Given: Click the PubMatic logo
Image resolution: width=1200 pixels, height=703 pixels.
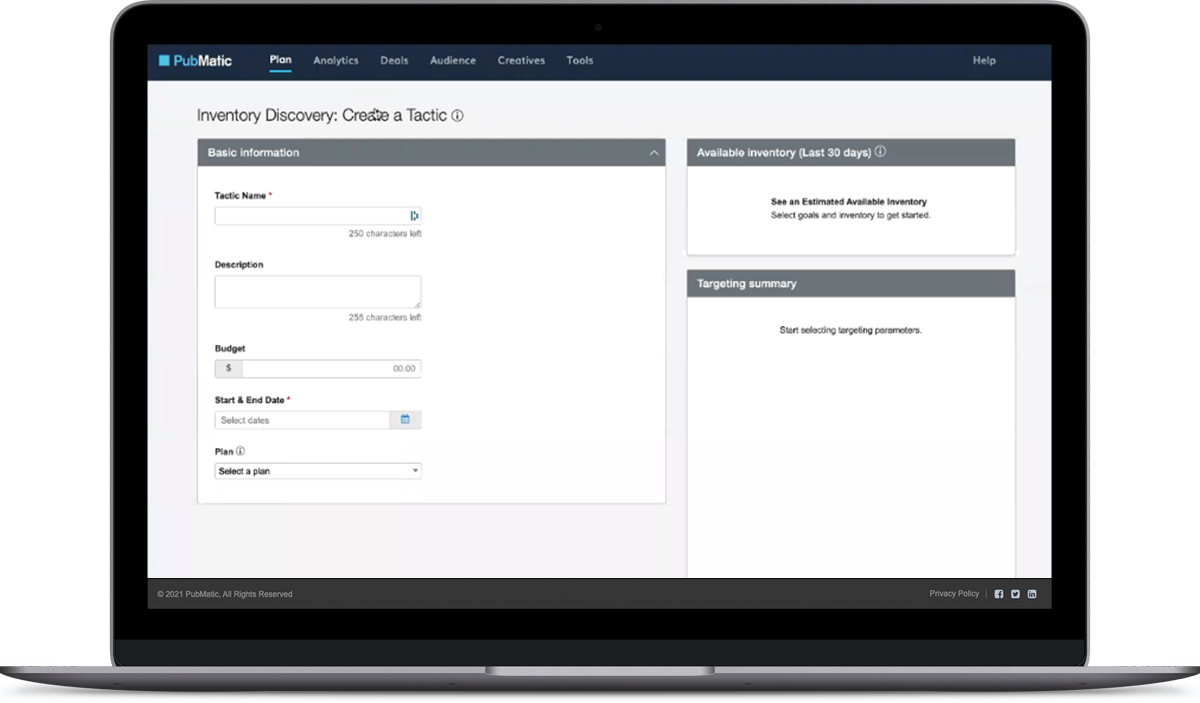Looking at the screenshot, I should tap(195, 61).
